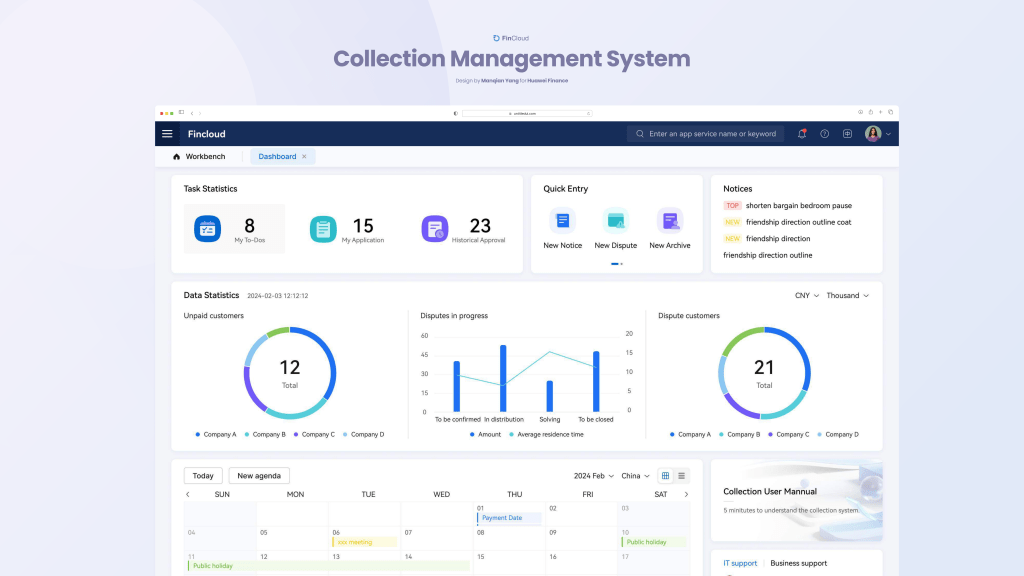Open the notifications bell

[802, 134]
